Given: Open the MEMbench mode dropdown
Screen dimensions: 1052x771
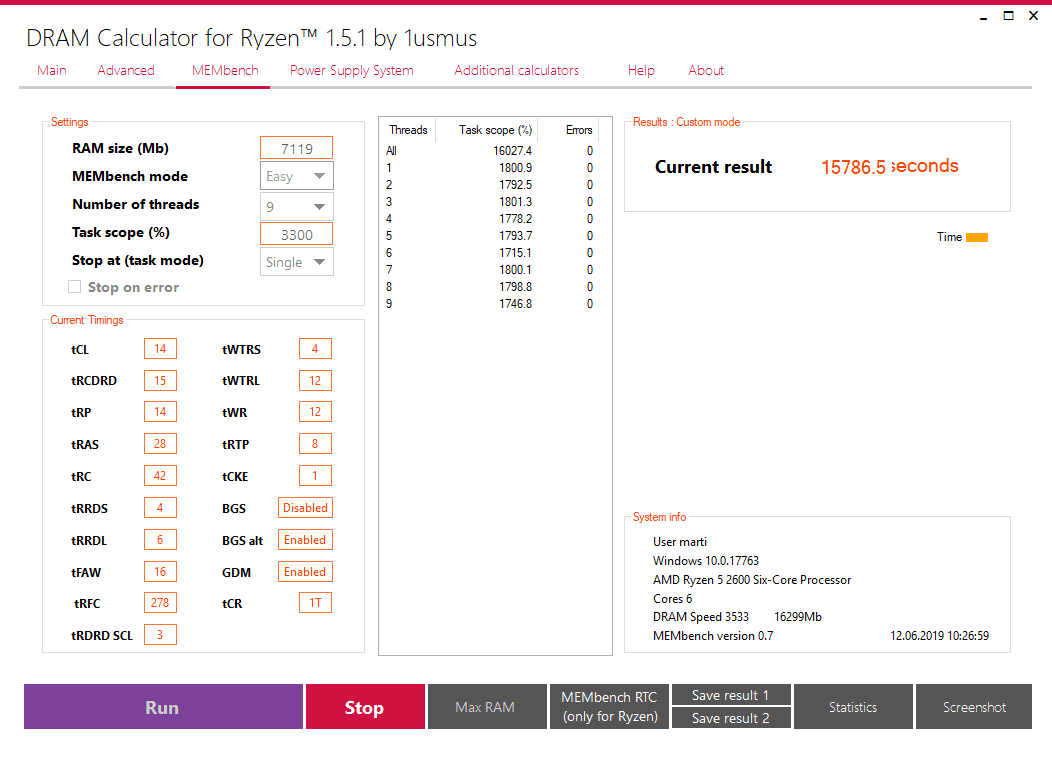Looking at the screenshot, I should pyautogui.click(x=297, y=176).
